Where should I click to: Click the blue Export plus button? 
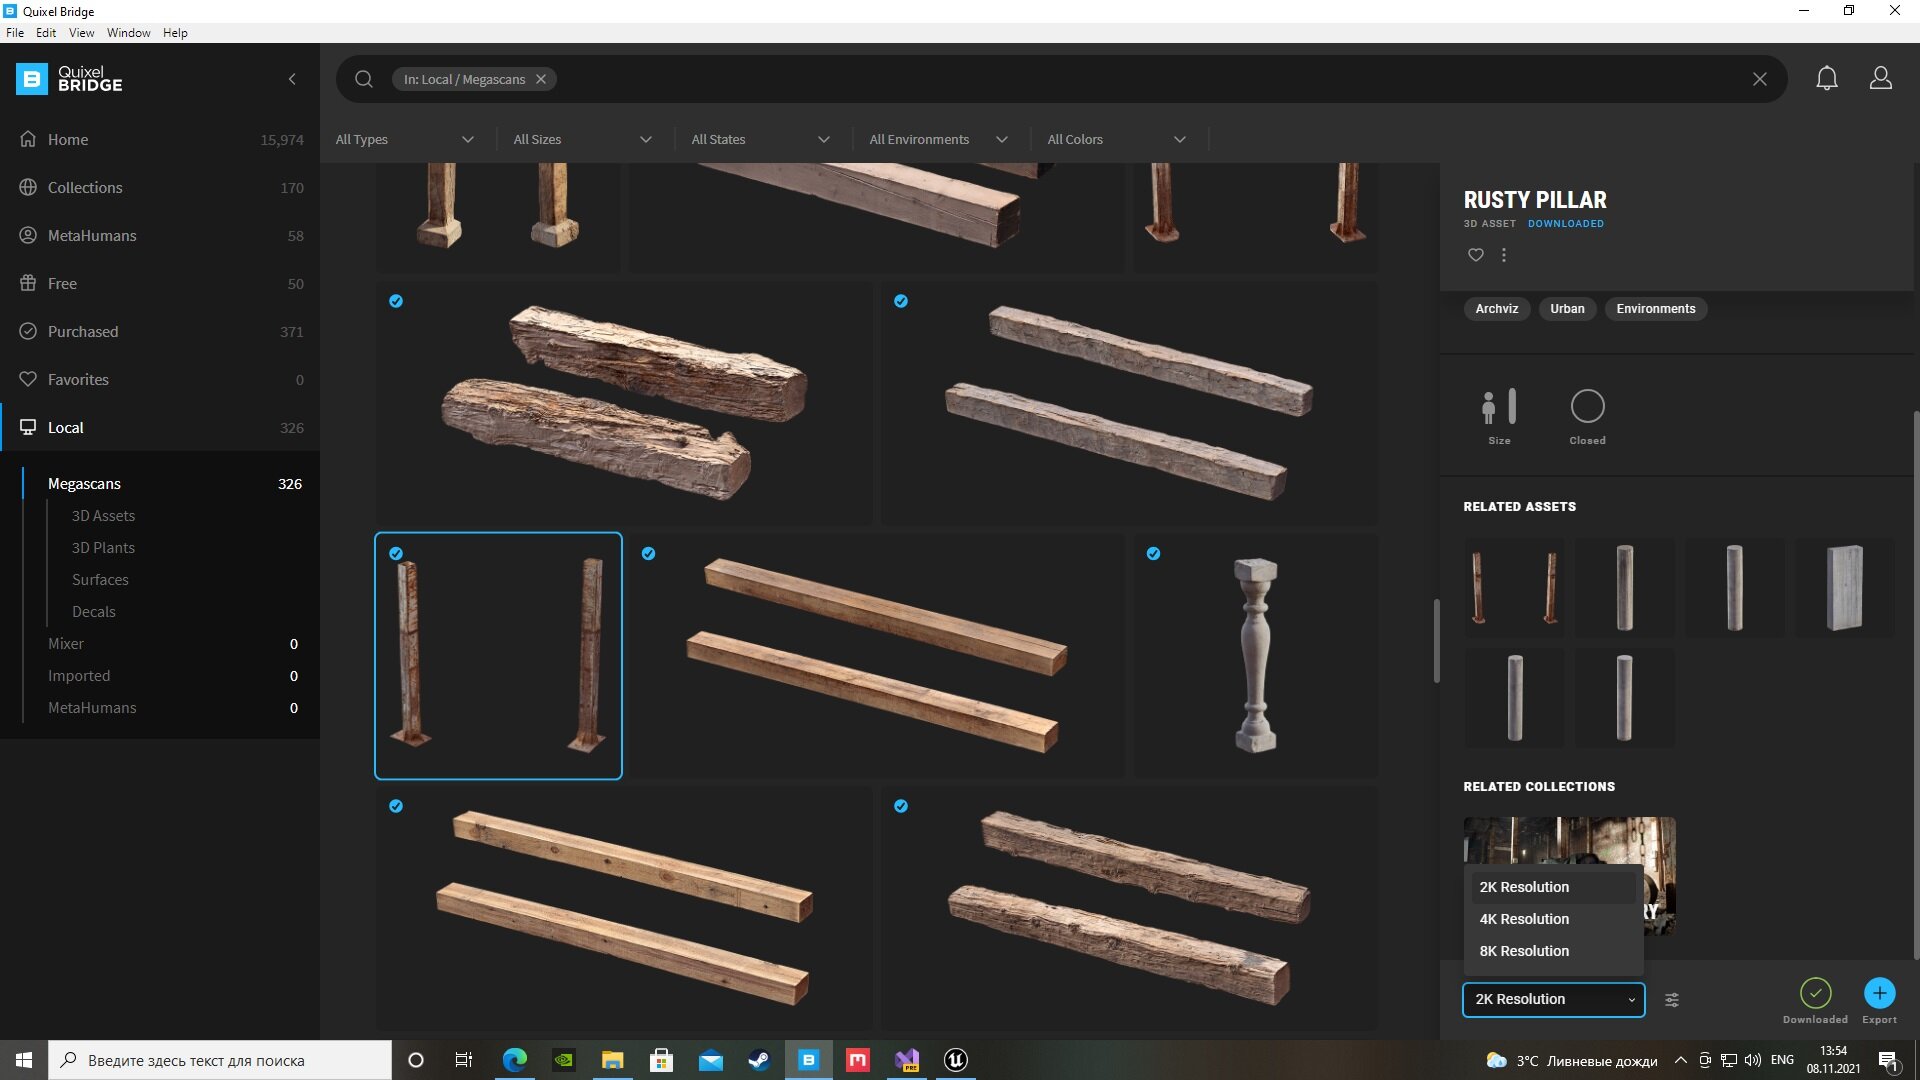tap(1880, 992)
